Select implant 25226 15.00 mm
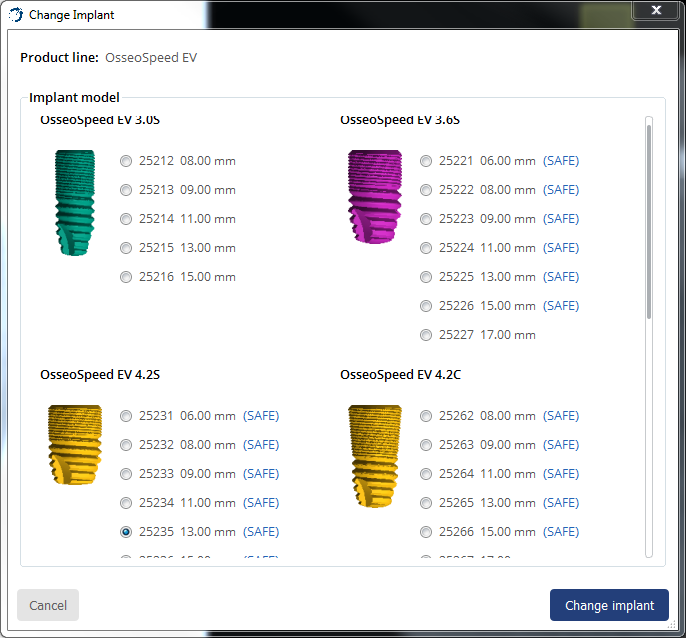686x638 pixels. point(426,306)
